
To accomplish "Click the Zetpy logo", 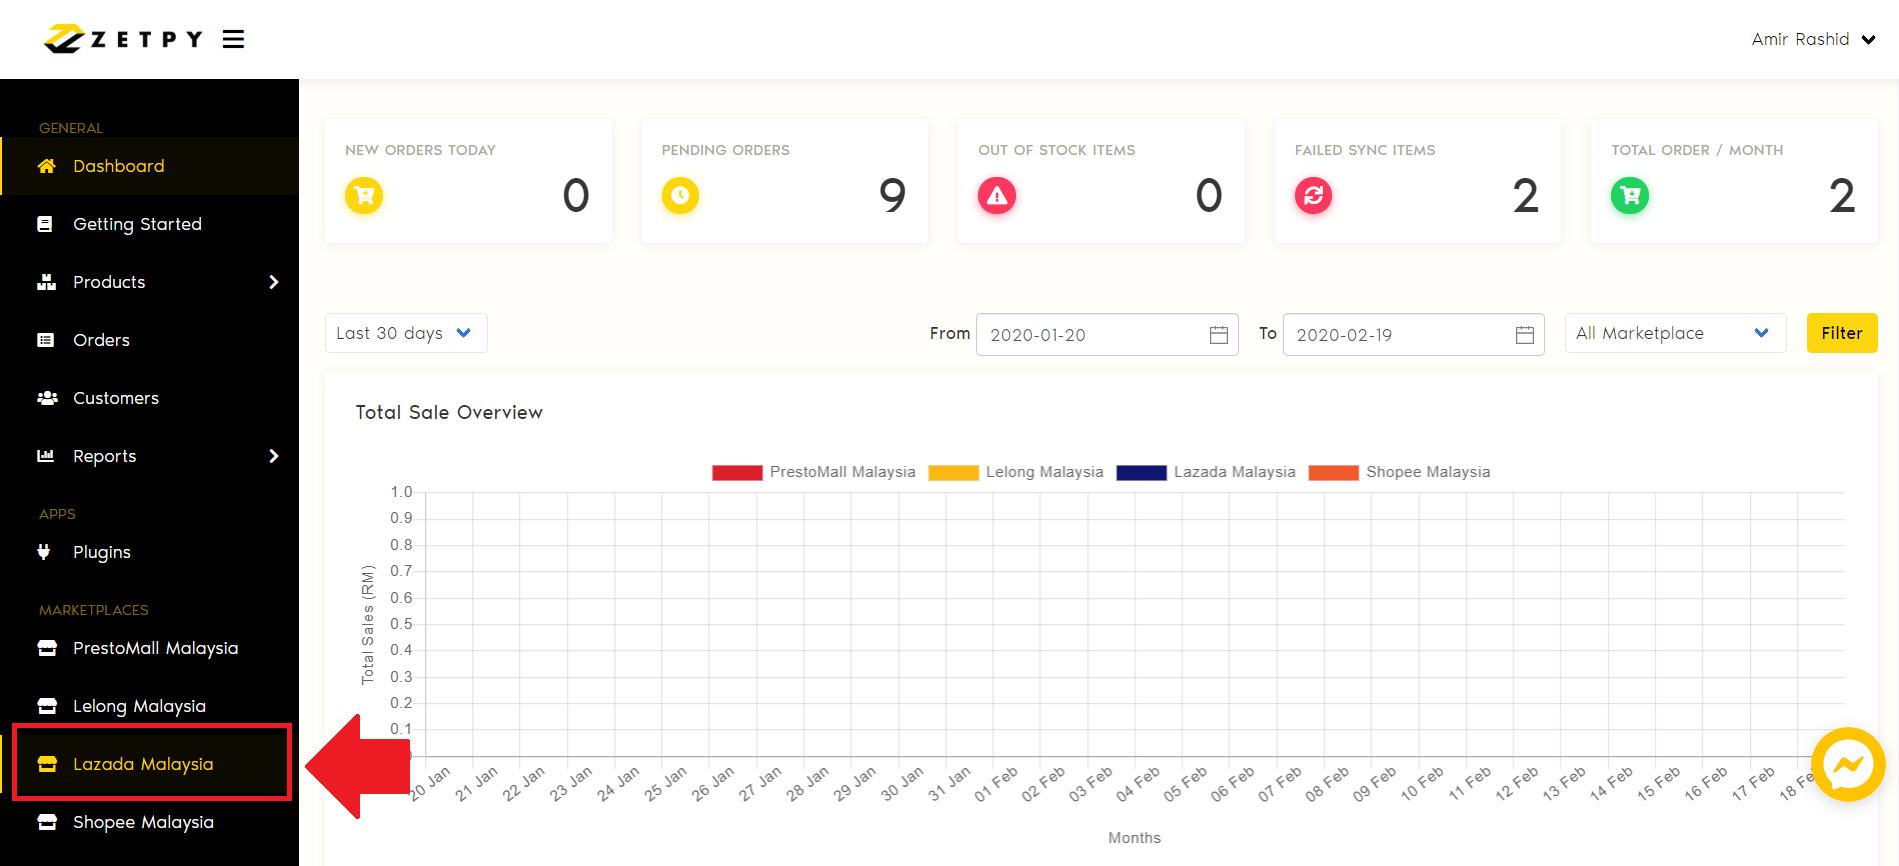I will pos(123,39).
